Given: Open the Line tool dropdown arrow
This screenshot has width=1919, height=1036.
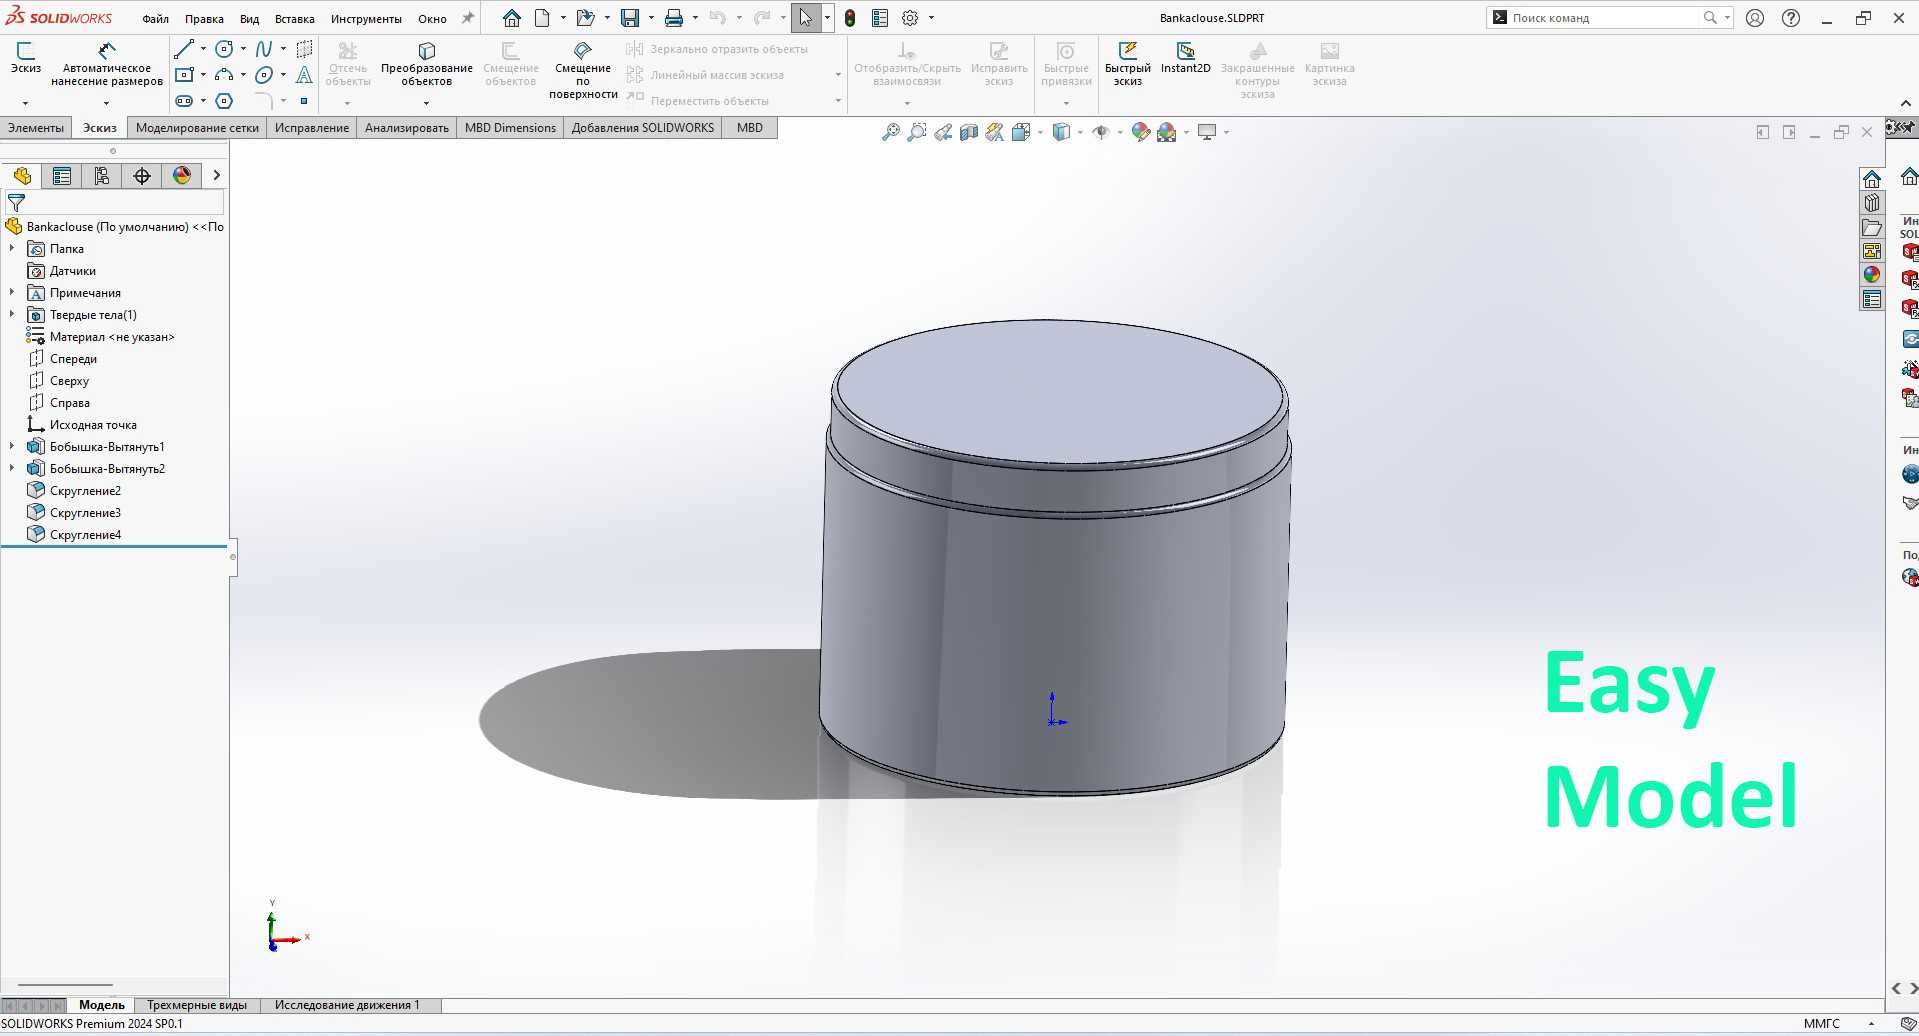Looking at the screenshot, I should pos(203,49).
